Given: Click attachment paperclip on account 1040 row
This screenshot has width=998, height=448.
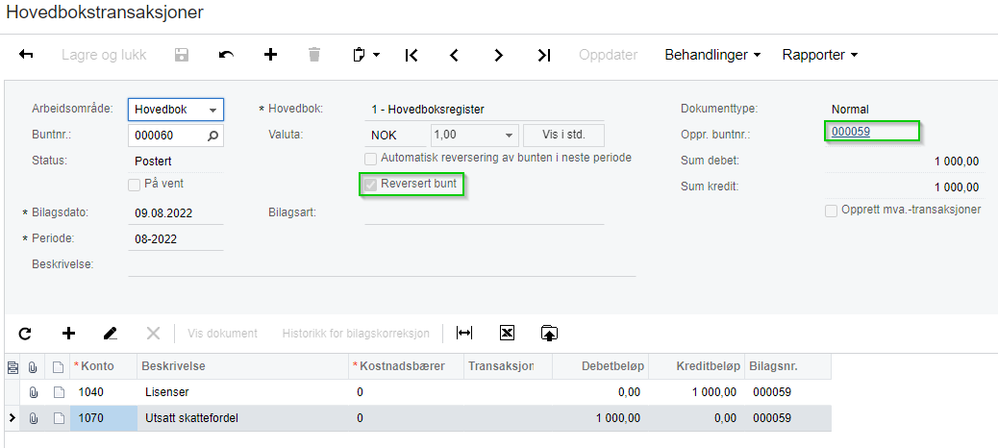Looking at the screenshot, I should click(34, 393).
